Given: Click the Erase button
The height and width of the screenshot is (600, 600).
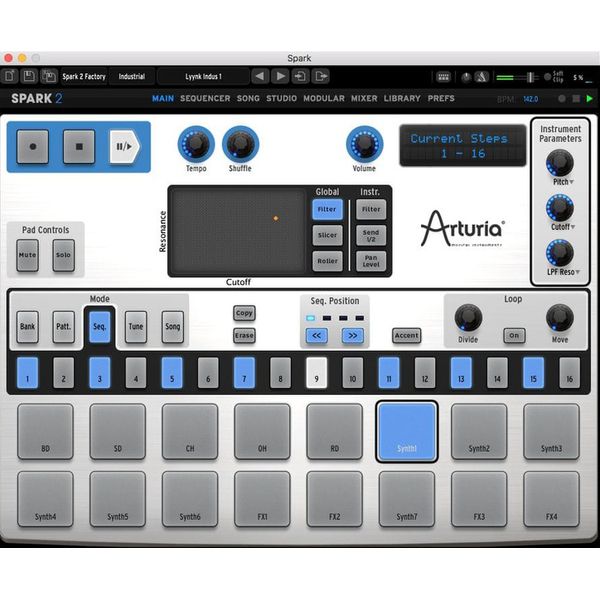Looking at the screenshot, I should 244,336.
